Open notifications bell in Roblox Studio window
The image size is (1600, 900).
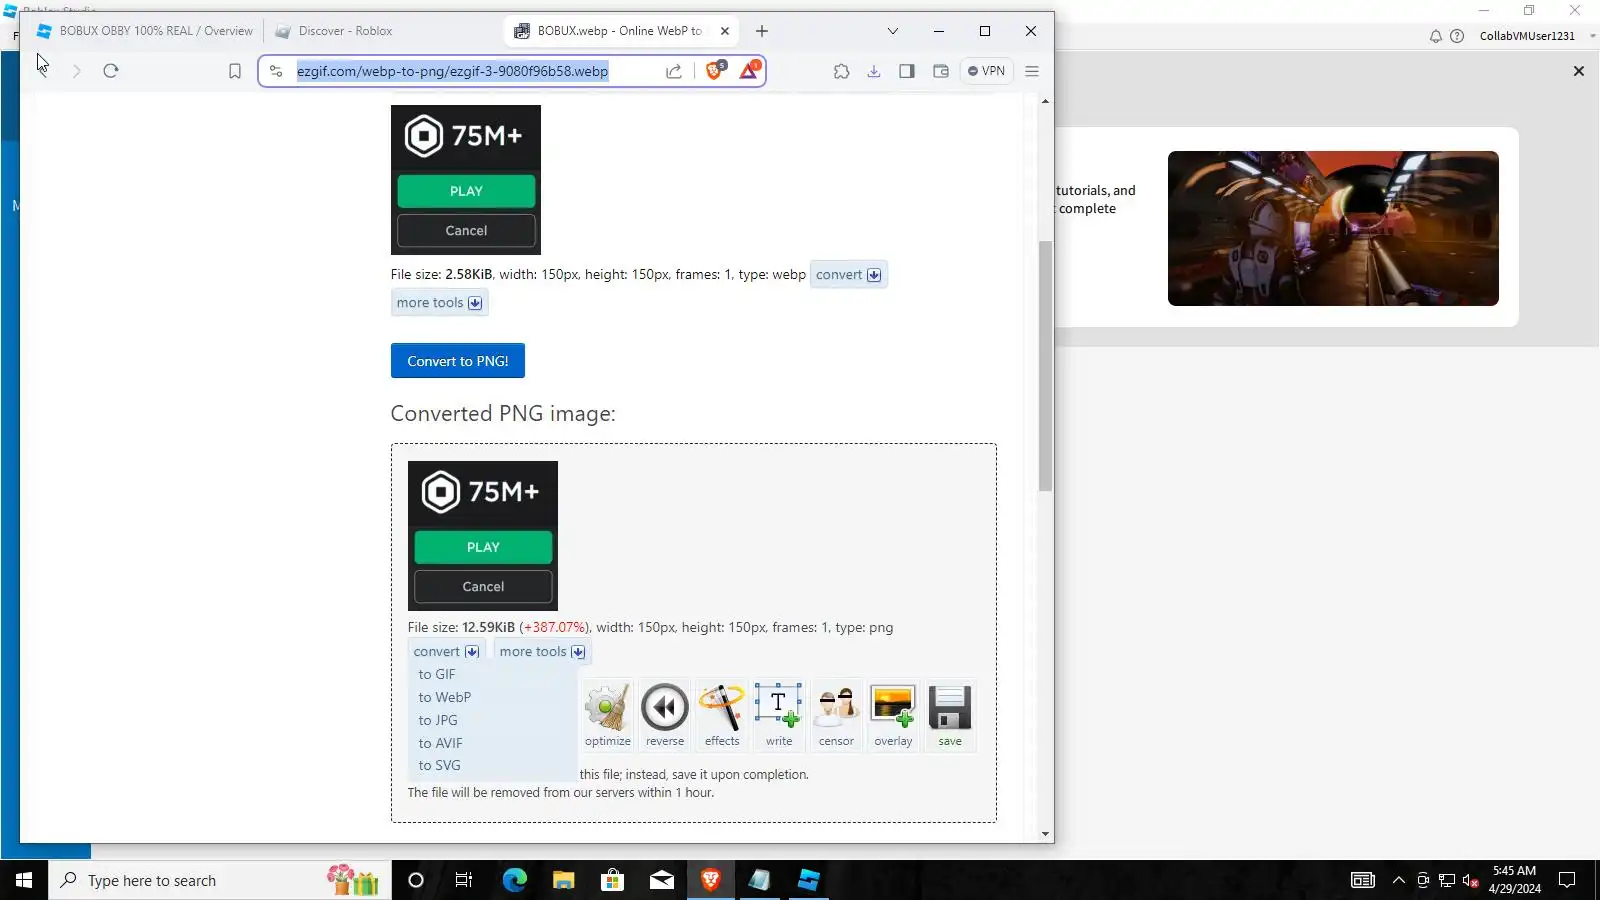(x=1436, y=36)
